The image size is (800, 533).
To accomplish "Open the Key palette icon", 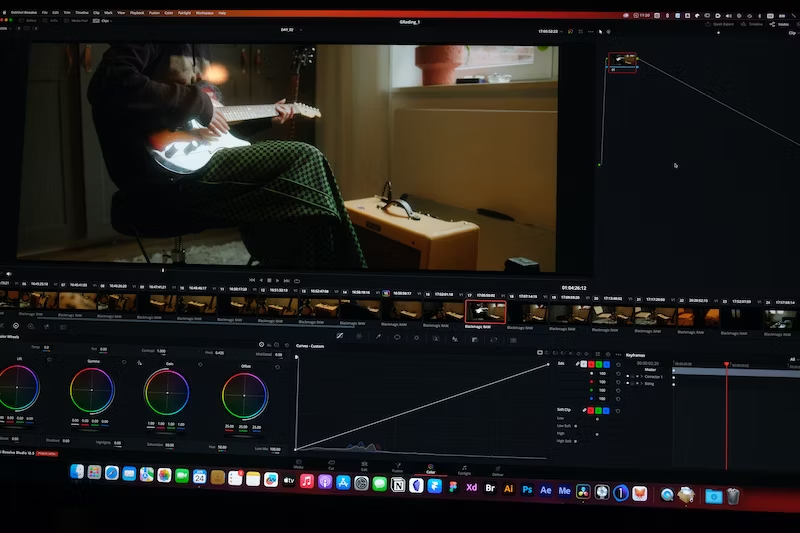I will click(x=474, y=339).
